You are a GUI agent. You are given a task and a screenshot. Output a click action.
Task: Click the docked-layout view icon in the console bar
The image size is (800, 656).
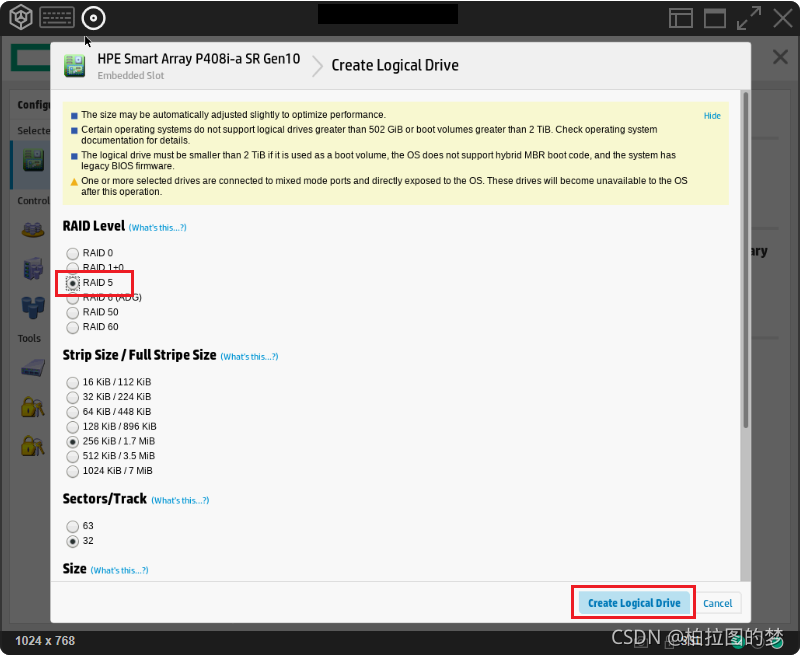tap(681, 18)
